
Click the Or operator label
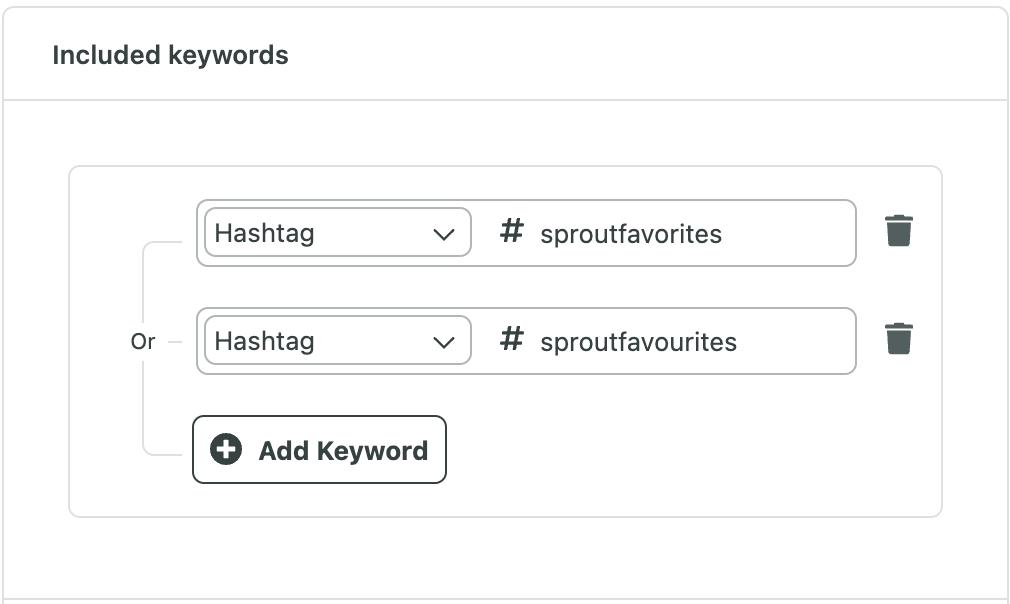pos(143,341)
